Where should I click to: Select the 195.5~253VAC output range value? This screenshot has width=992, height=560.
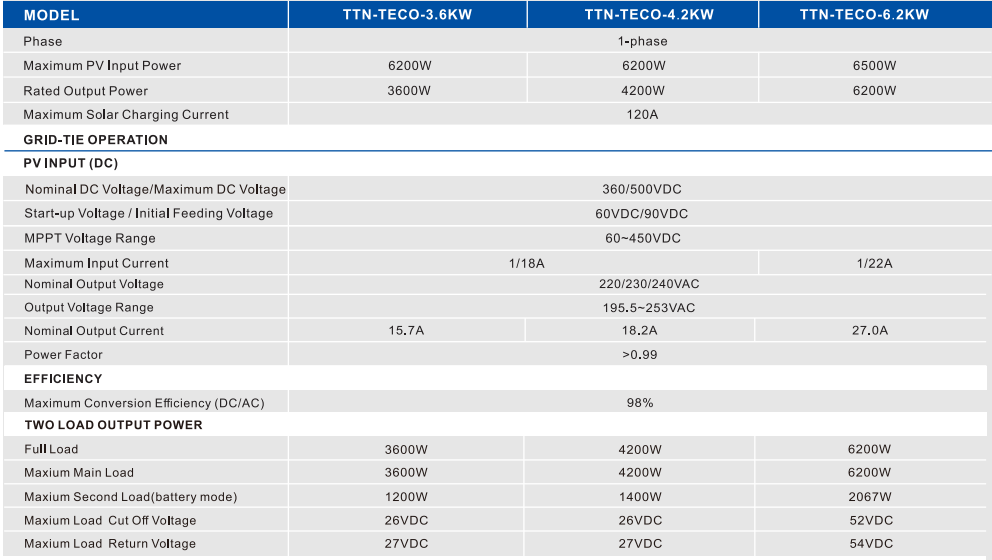coord(642,308)
